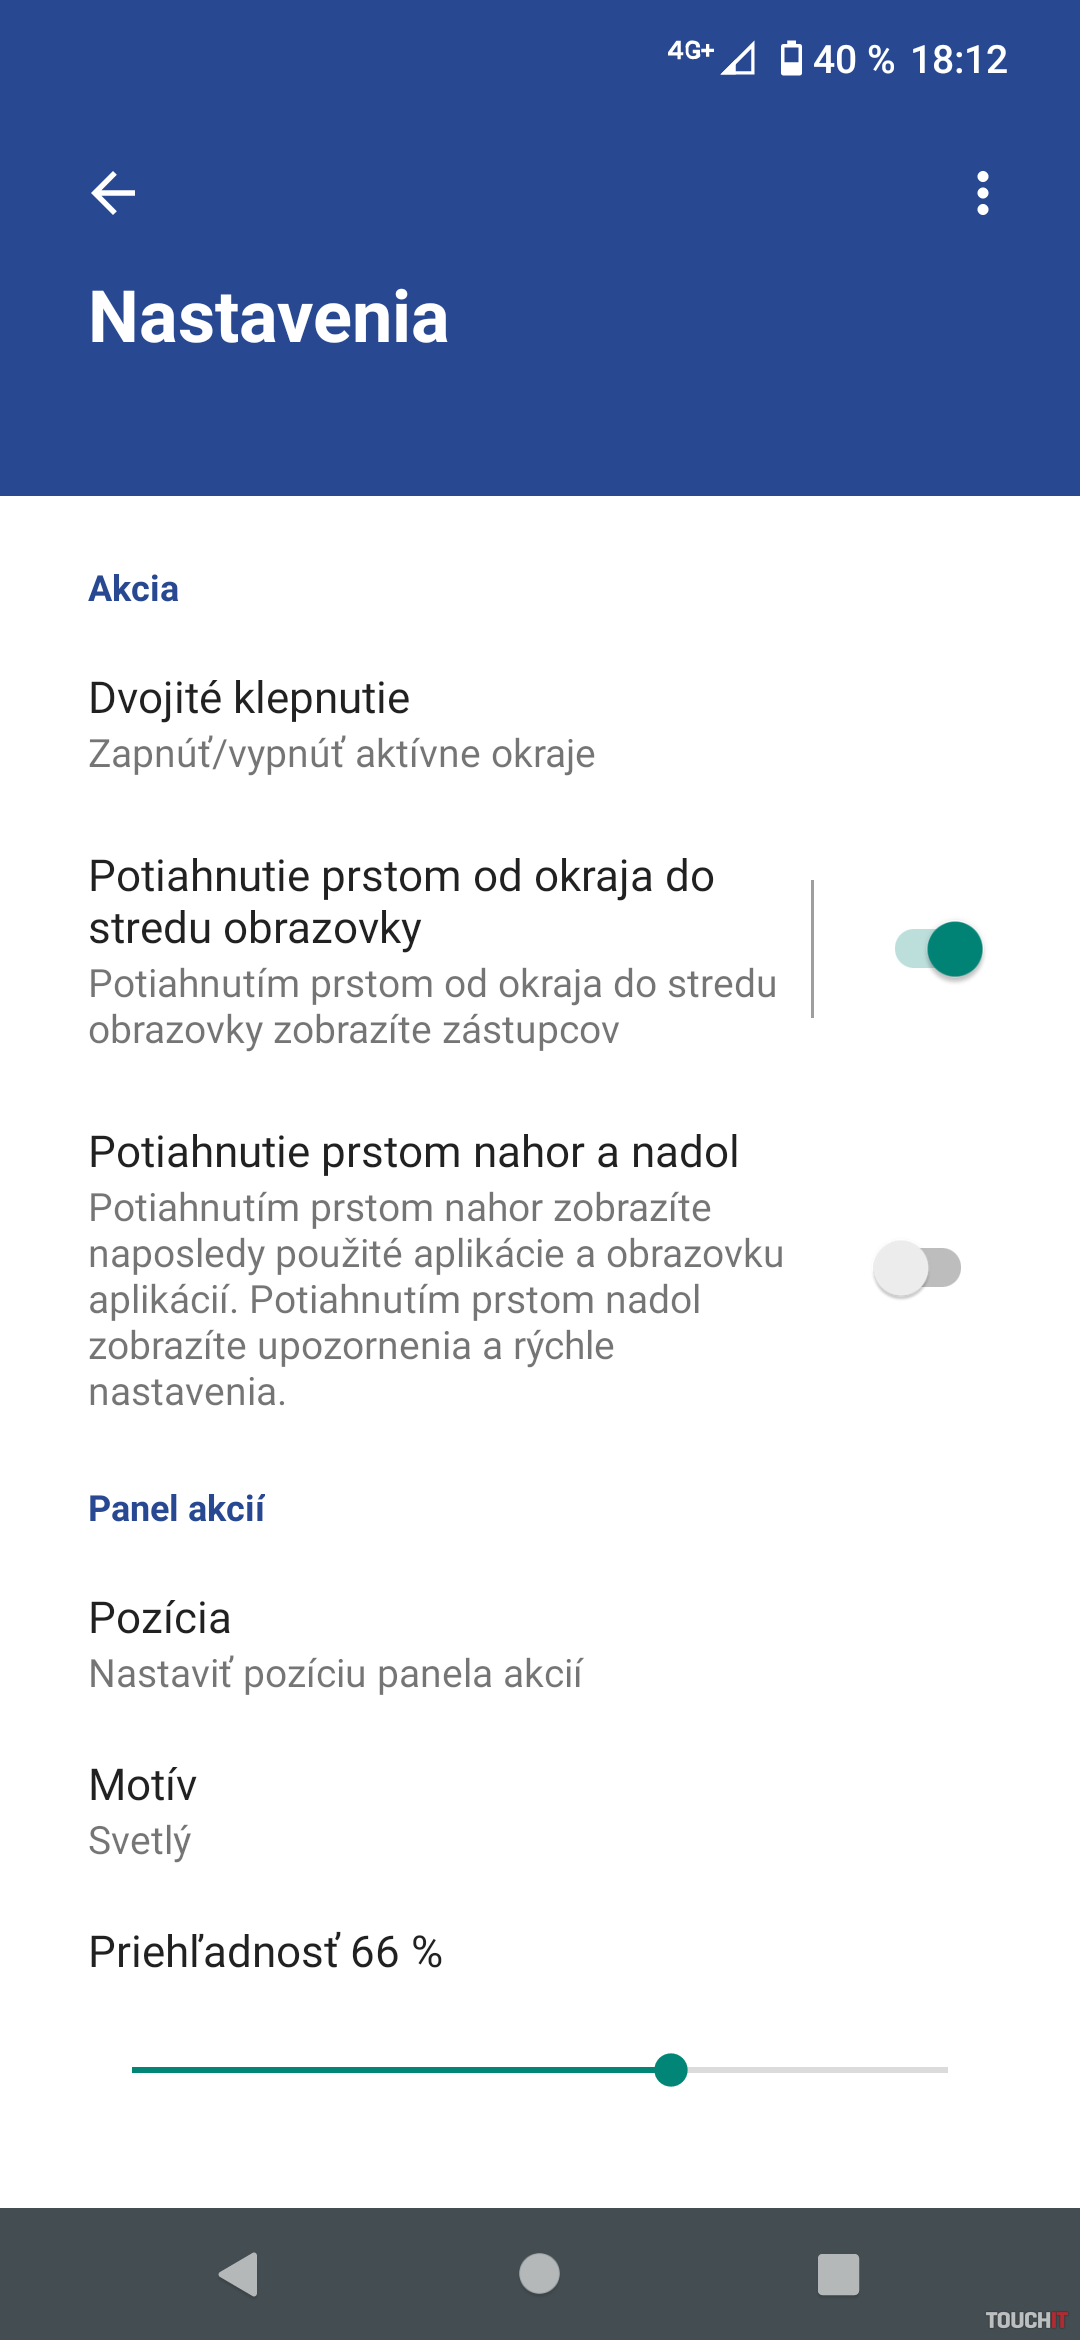Click the Priehľadnosť transparency slider handle
This screenshot has height=2340, width=1080.
click(671, 2069)
